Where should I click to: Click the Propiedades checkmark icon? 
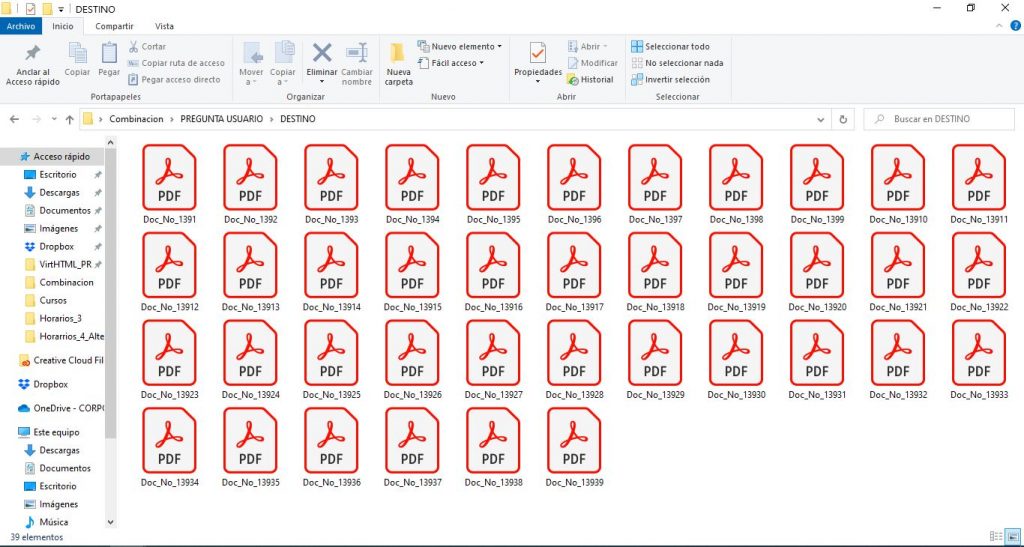click(538, 54)
